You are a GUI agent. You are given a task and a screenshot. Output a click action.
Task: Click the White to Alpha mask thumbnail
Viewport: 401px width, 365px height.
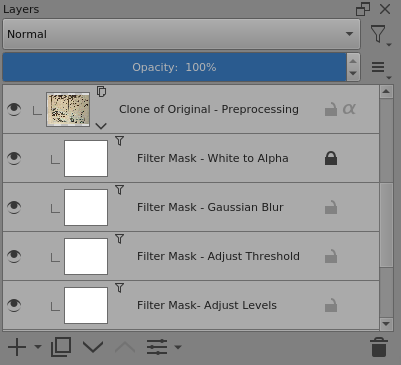[x=86, y=158]
